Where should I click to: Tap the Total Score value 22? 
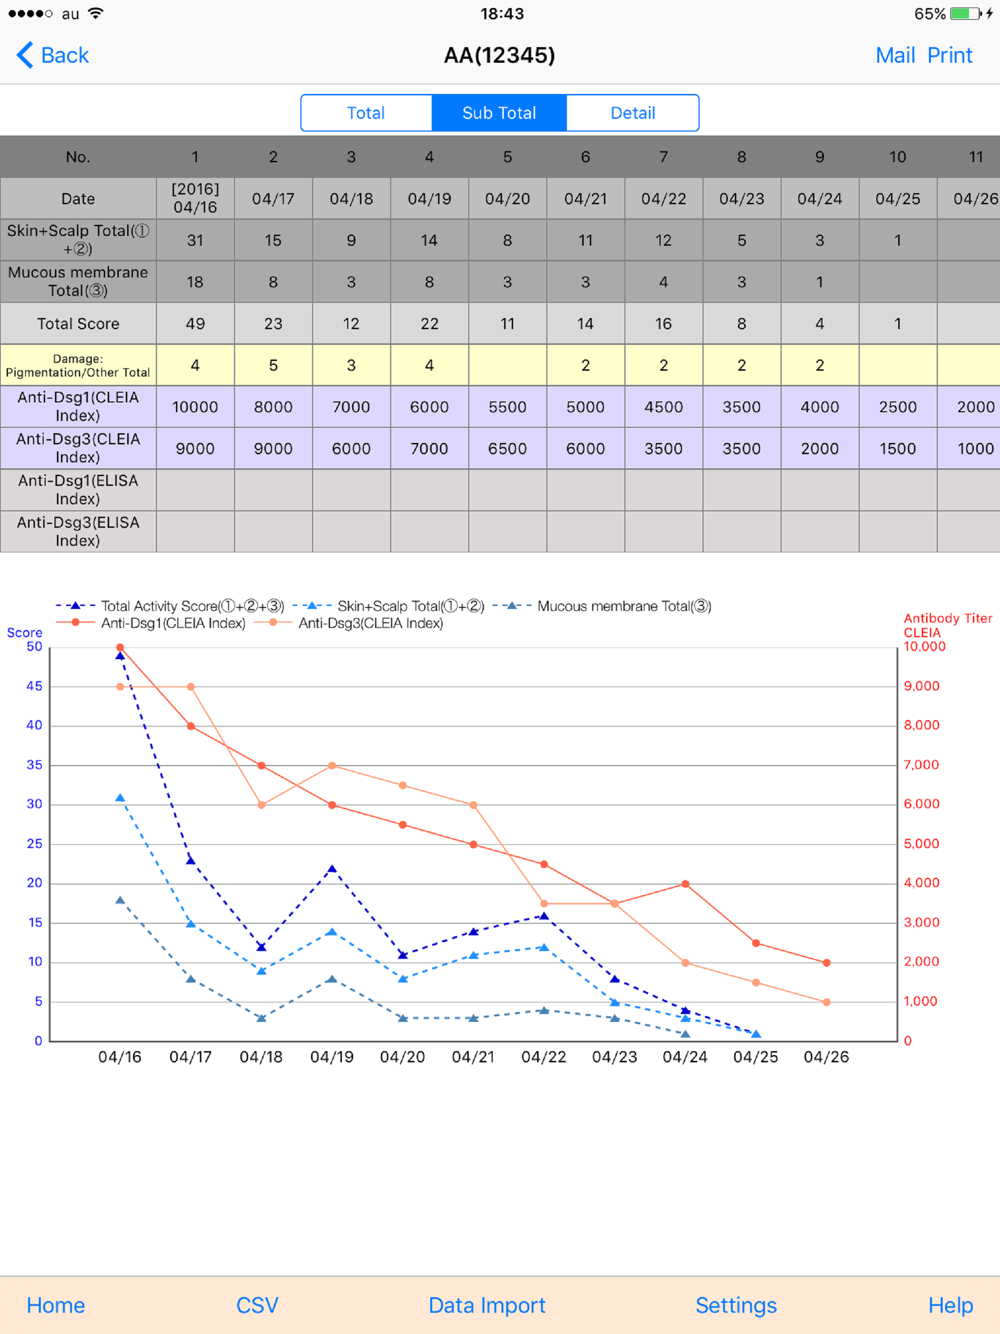coord(429,324)
